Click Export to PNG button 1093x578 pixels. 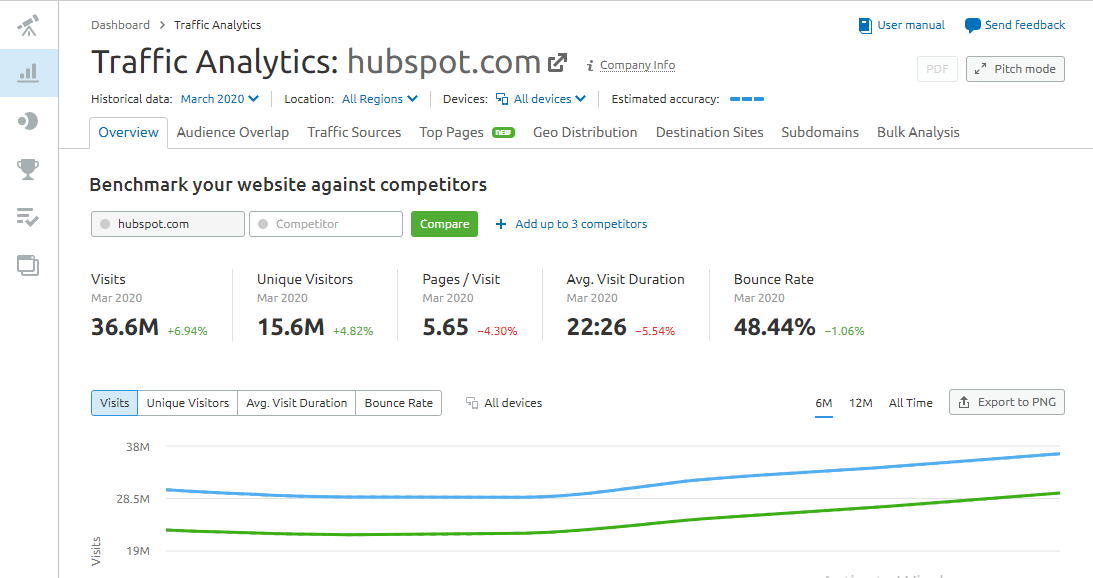click(1007, 402)
